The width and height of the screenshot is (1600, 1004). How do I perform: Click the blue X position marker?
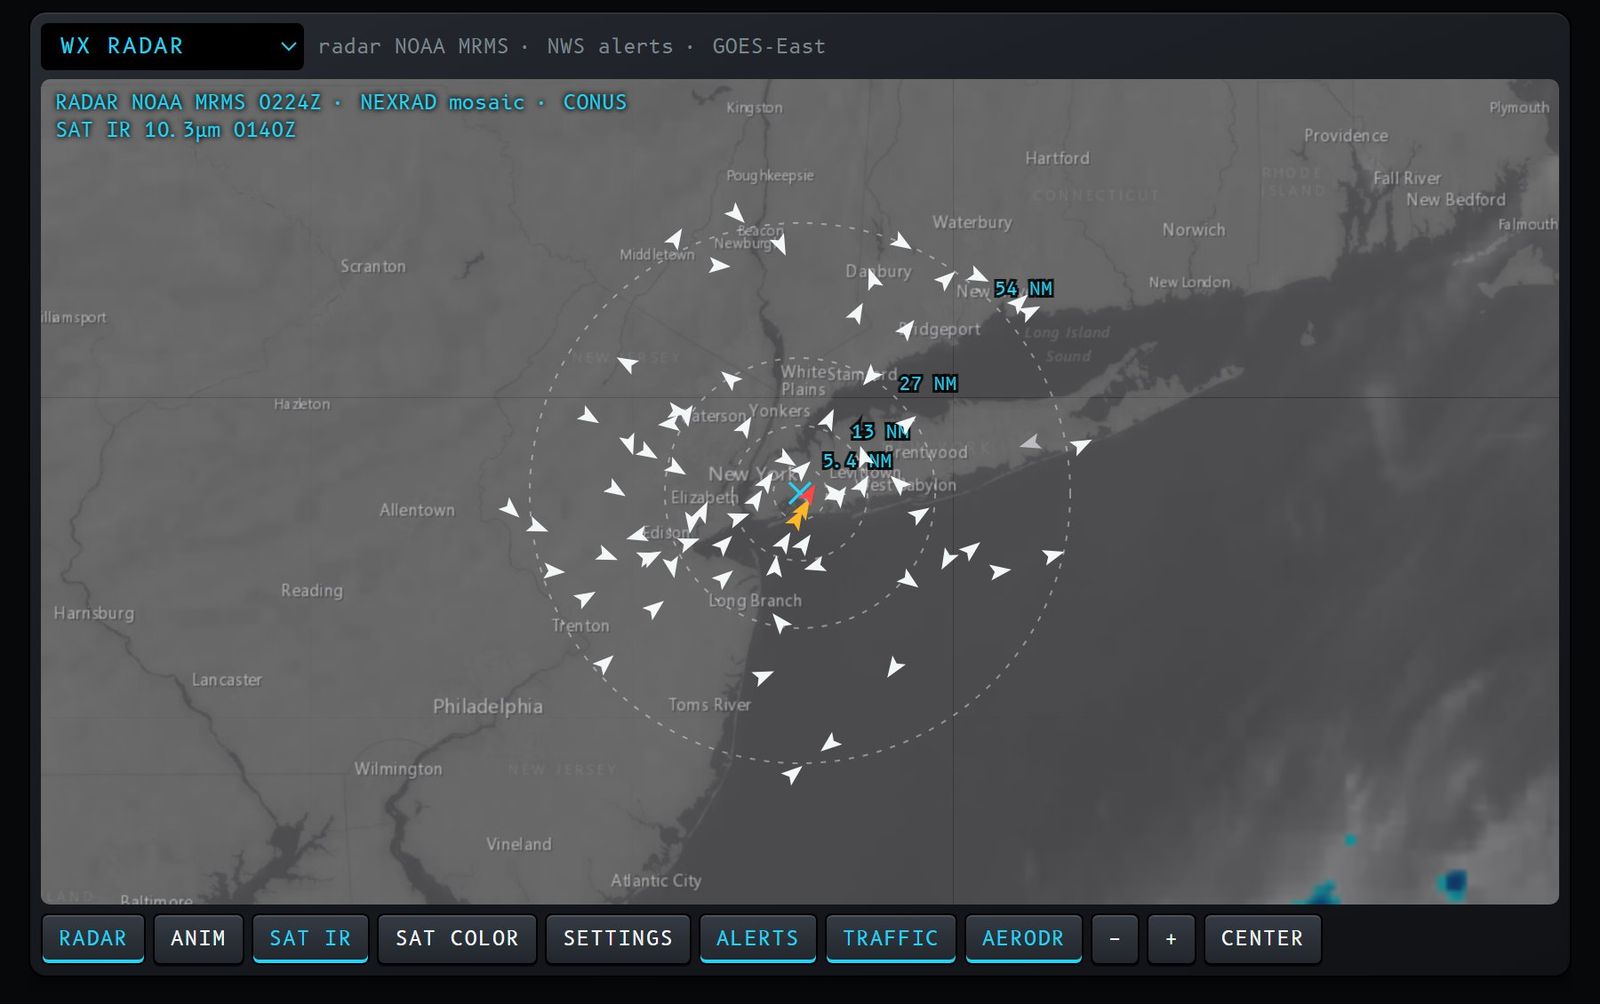798,492
